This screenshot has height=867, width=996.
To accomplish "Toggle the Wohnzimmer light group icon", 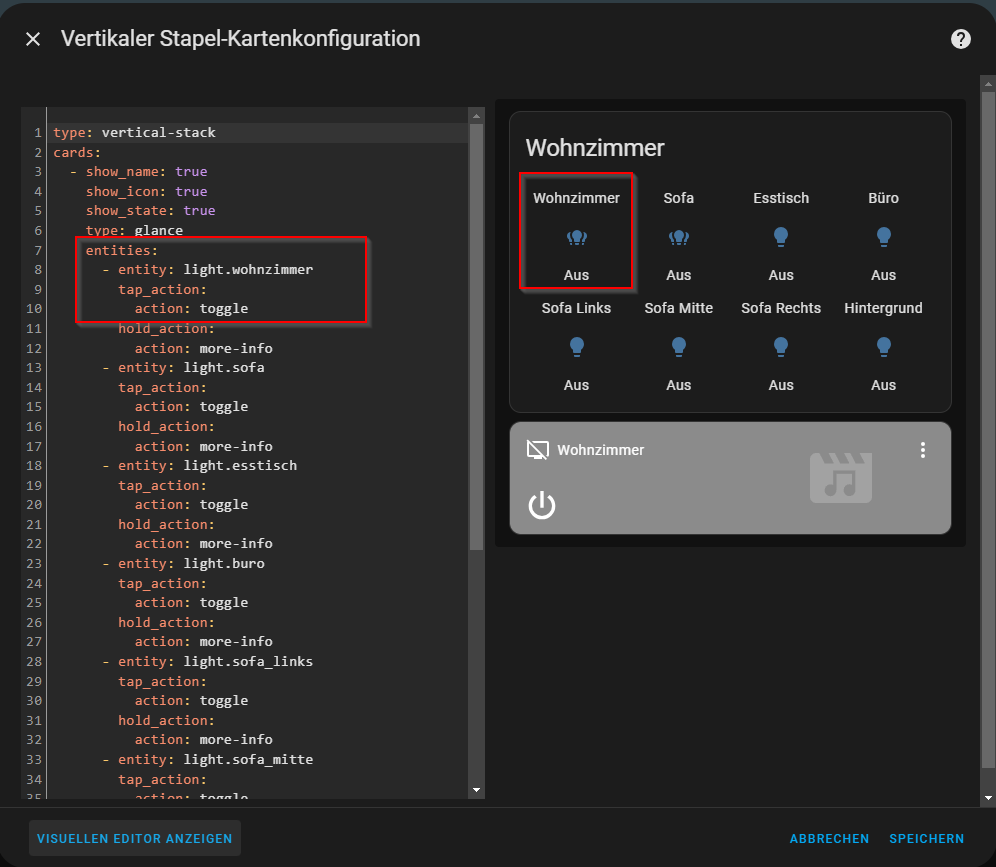I will tap(576, 237).
